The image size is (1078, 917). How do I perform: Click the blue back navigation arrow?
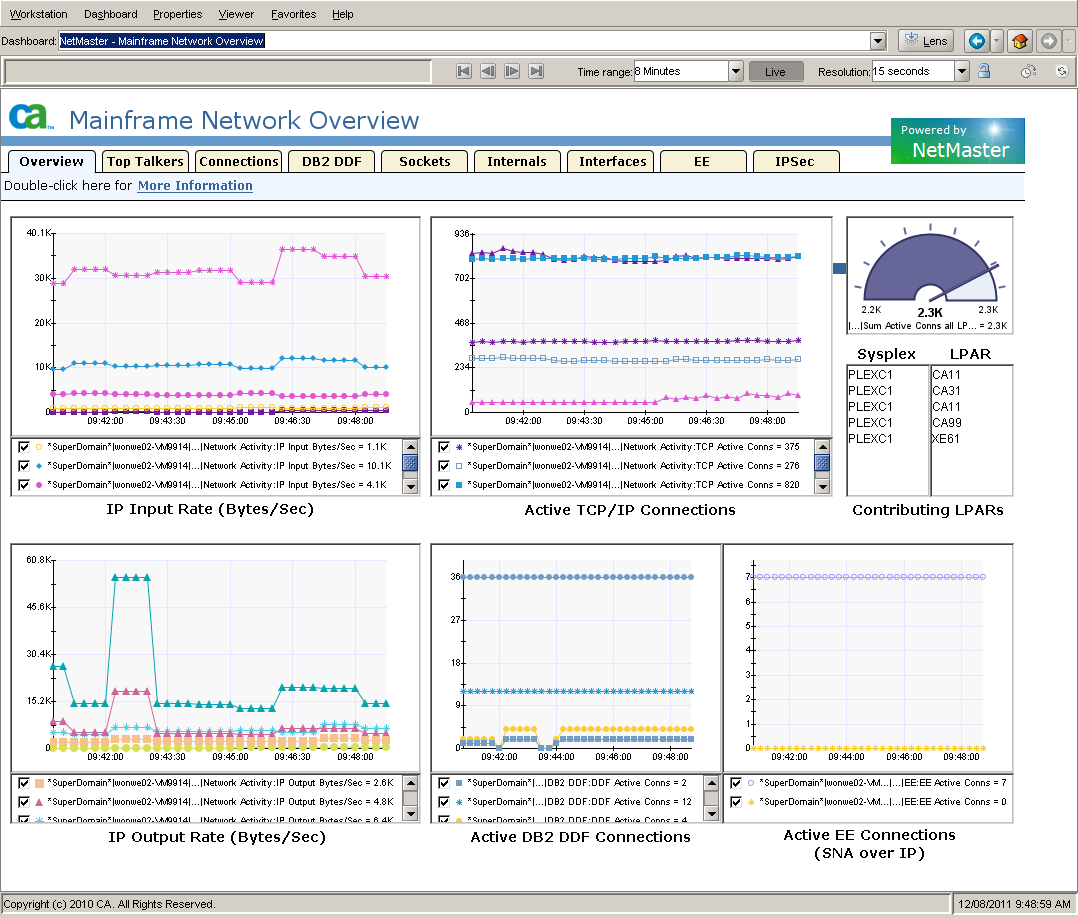[x=976, y=41]
